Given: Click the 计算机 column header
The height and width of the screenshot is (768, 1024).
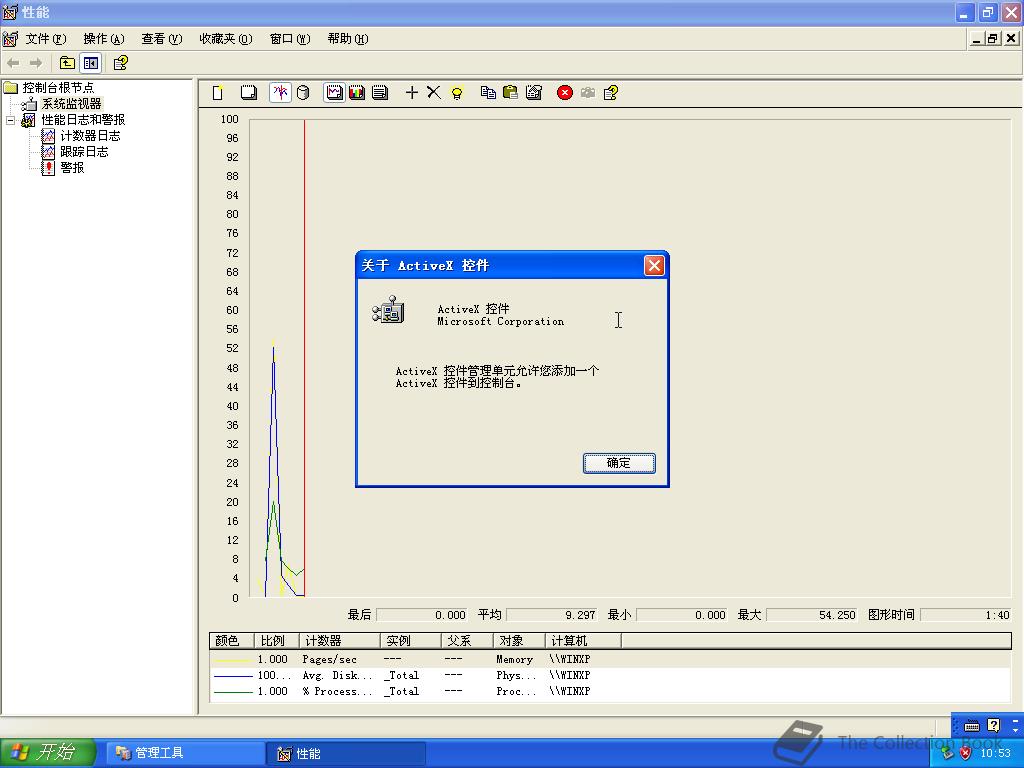Looking at the screenshot, I should pos(583,641).
